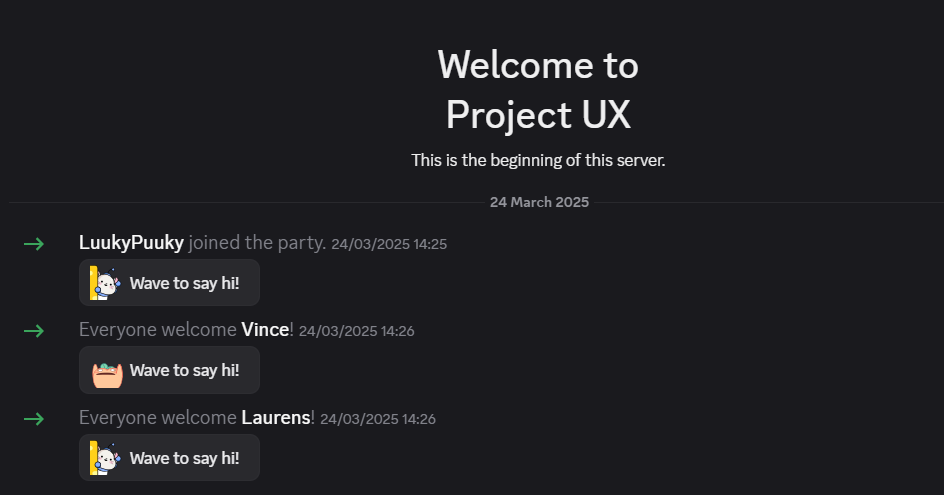Click the hand sticker under Vince's welcome message
The width and height of the screenshot is (944, 495).
[106, 371]
